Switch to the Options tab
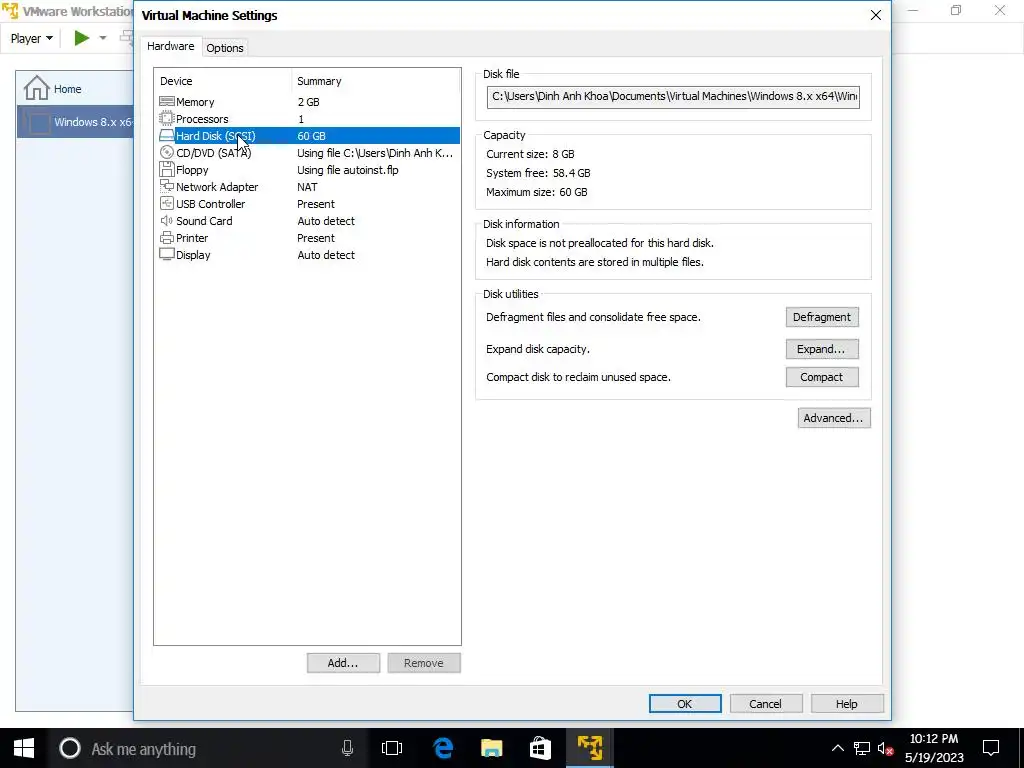This screenshot has width=1024, height=768. click(x=225, y=48)
